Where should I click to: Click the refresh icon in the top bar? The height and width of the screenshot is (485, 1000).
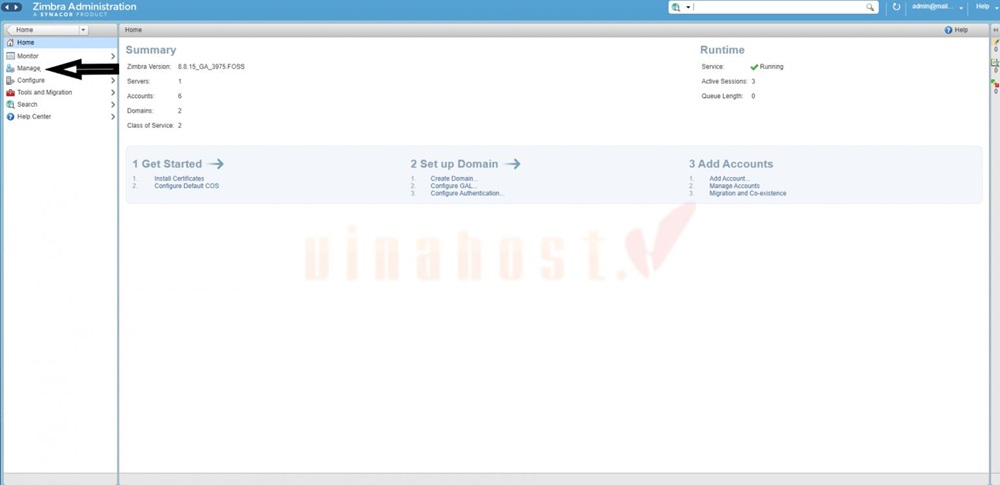pos(896,7)
